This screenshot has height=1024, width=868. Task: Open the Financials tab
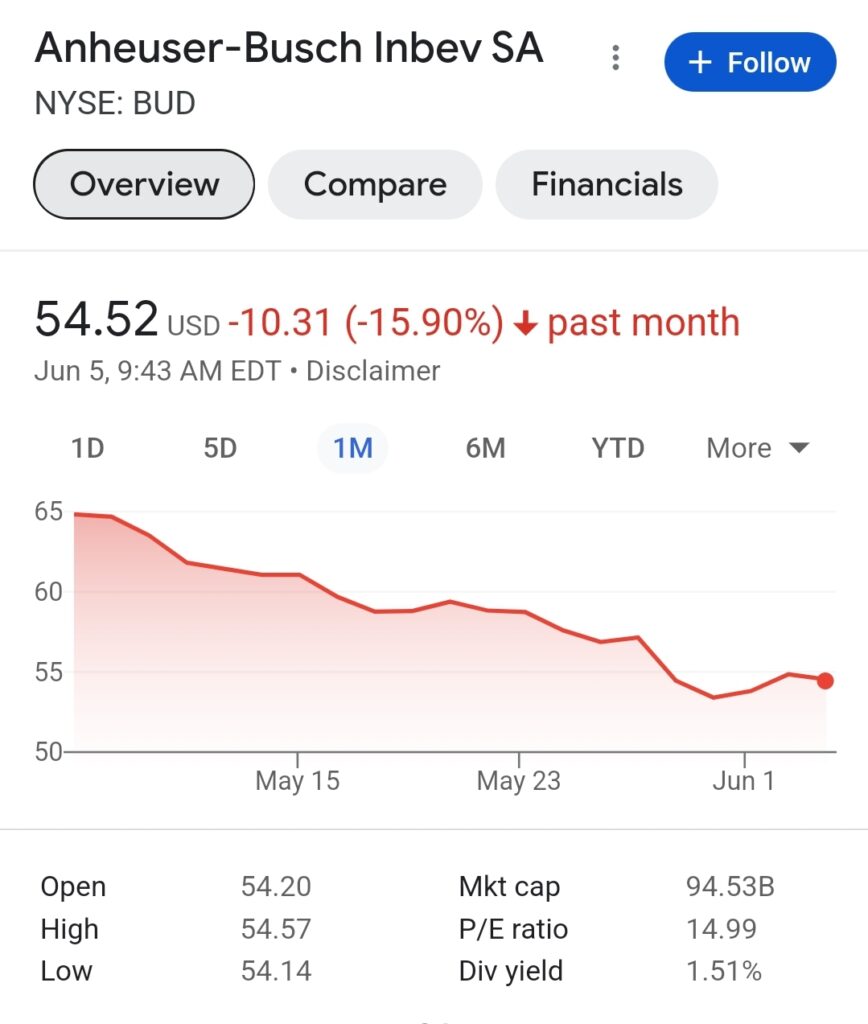click(607, 184)
